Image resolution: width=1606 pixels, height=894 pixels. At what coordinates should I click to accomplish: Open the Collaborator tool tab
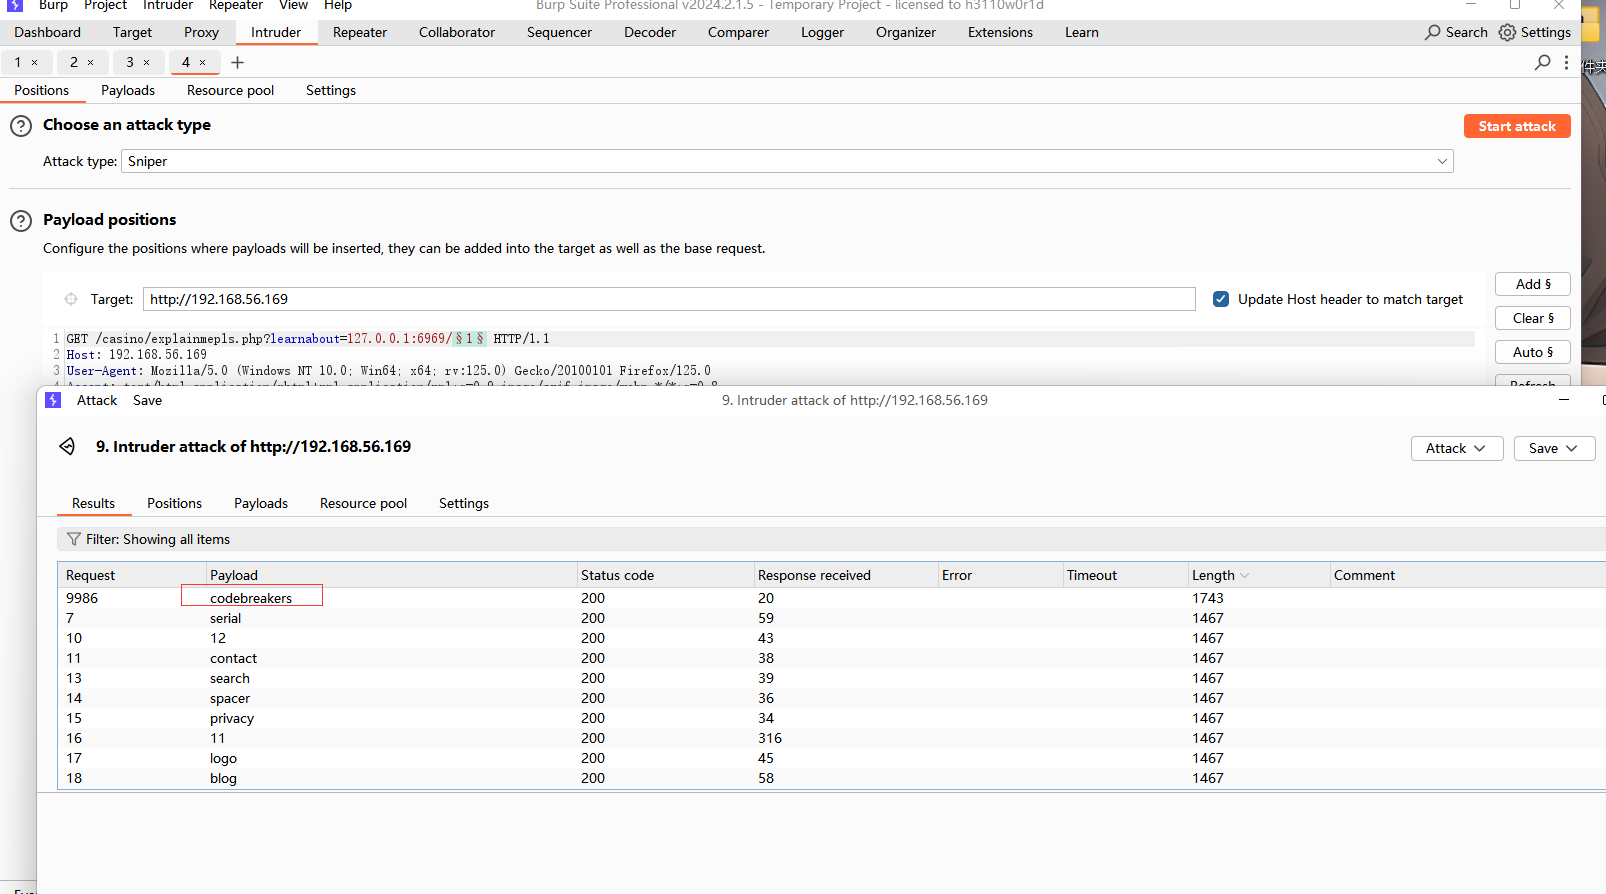(457, 32)
